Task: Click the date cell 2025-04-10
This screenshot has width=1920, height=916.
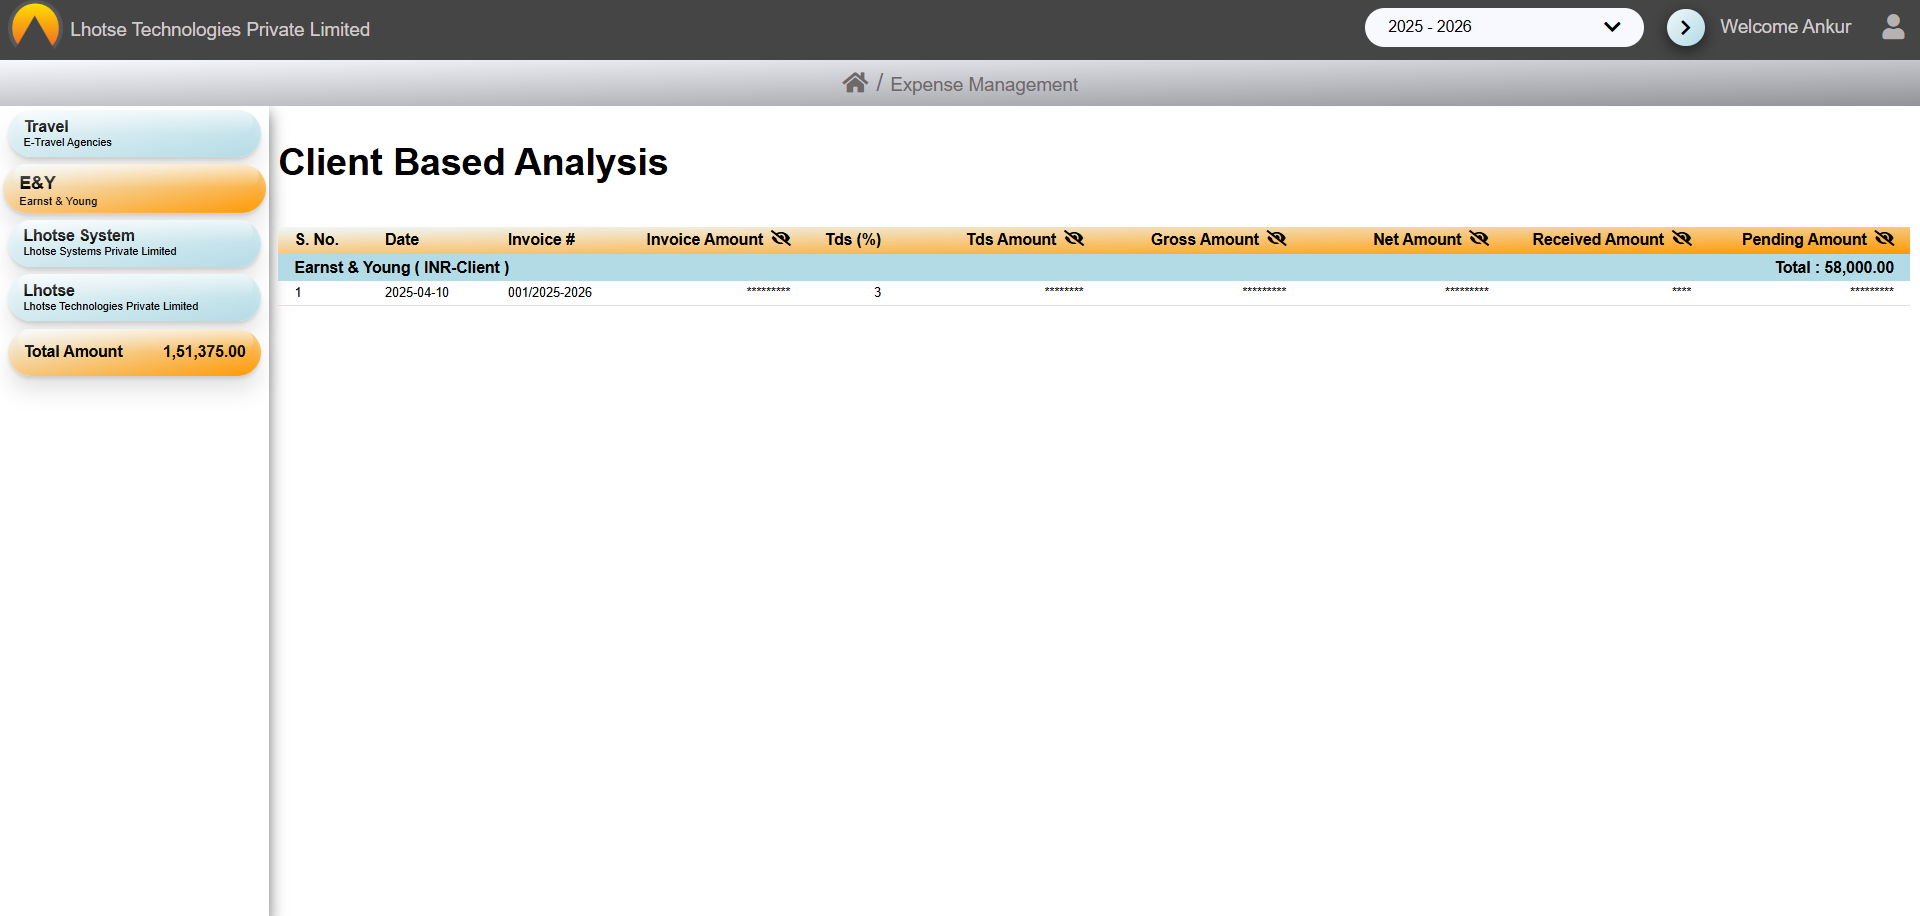Action: tap(417, 293)
